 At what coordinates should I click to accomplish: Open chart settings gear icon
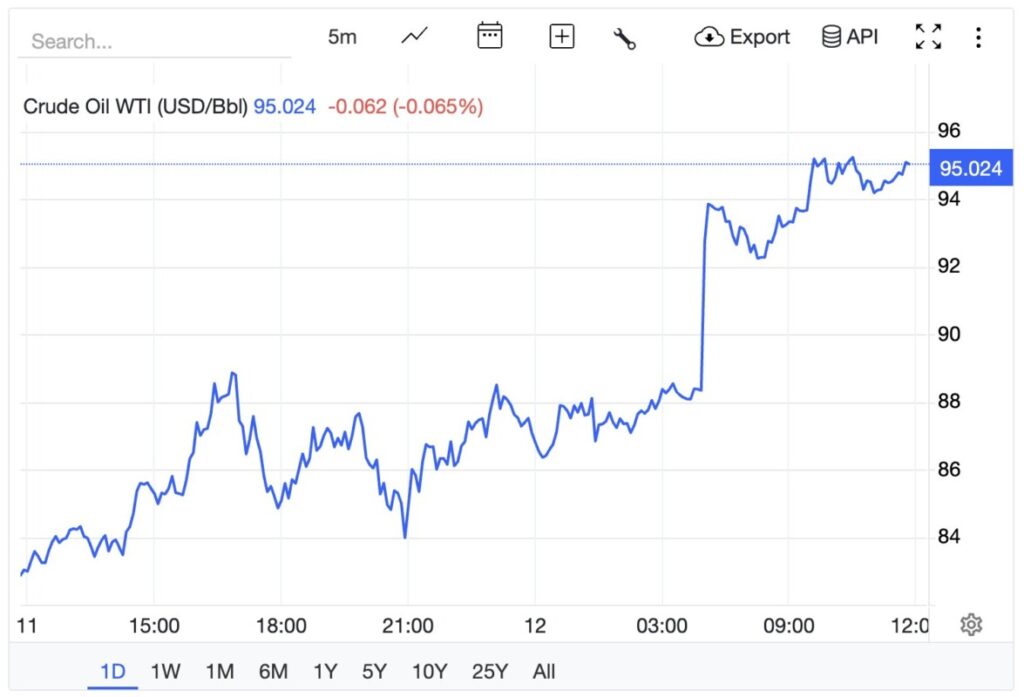(x=970, y=625)
